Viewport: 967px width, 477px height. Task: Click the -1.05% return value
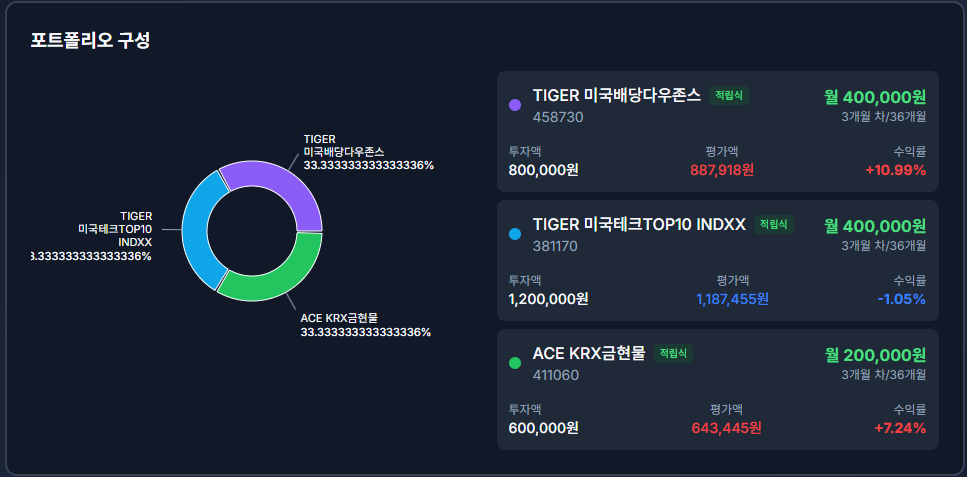tap(901, 298)
